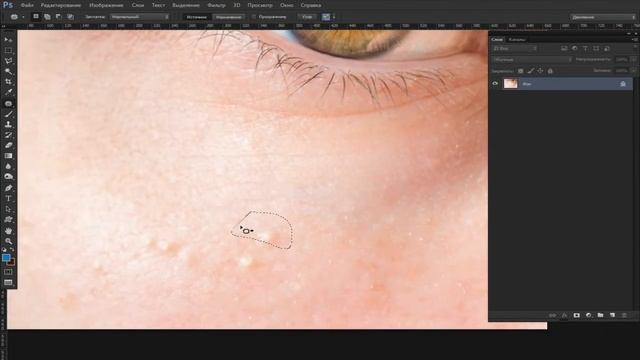Screen dimensions: 640x360
Task: Open the layer Opacity value dropdown
Action: [x=633, y=60]
